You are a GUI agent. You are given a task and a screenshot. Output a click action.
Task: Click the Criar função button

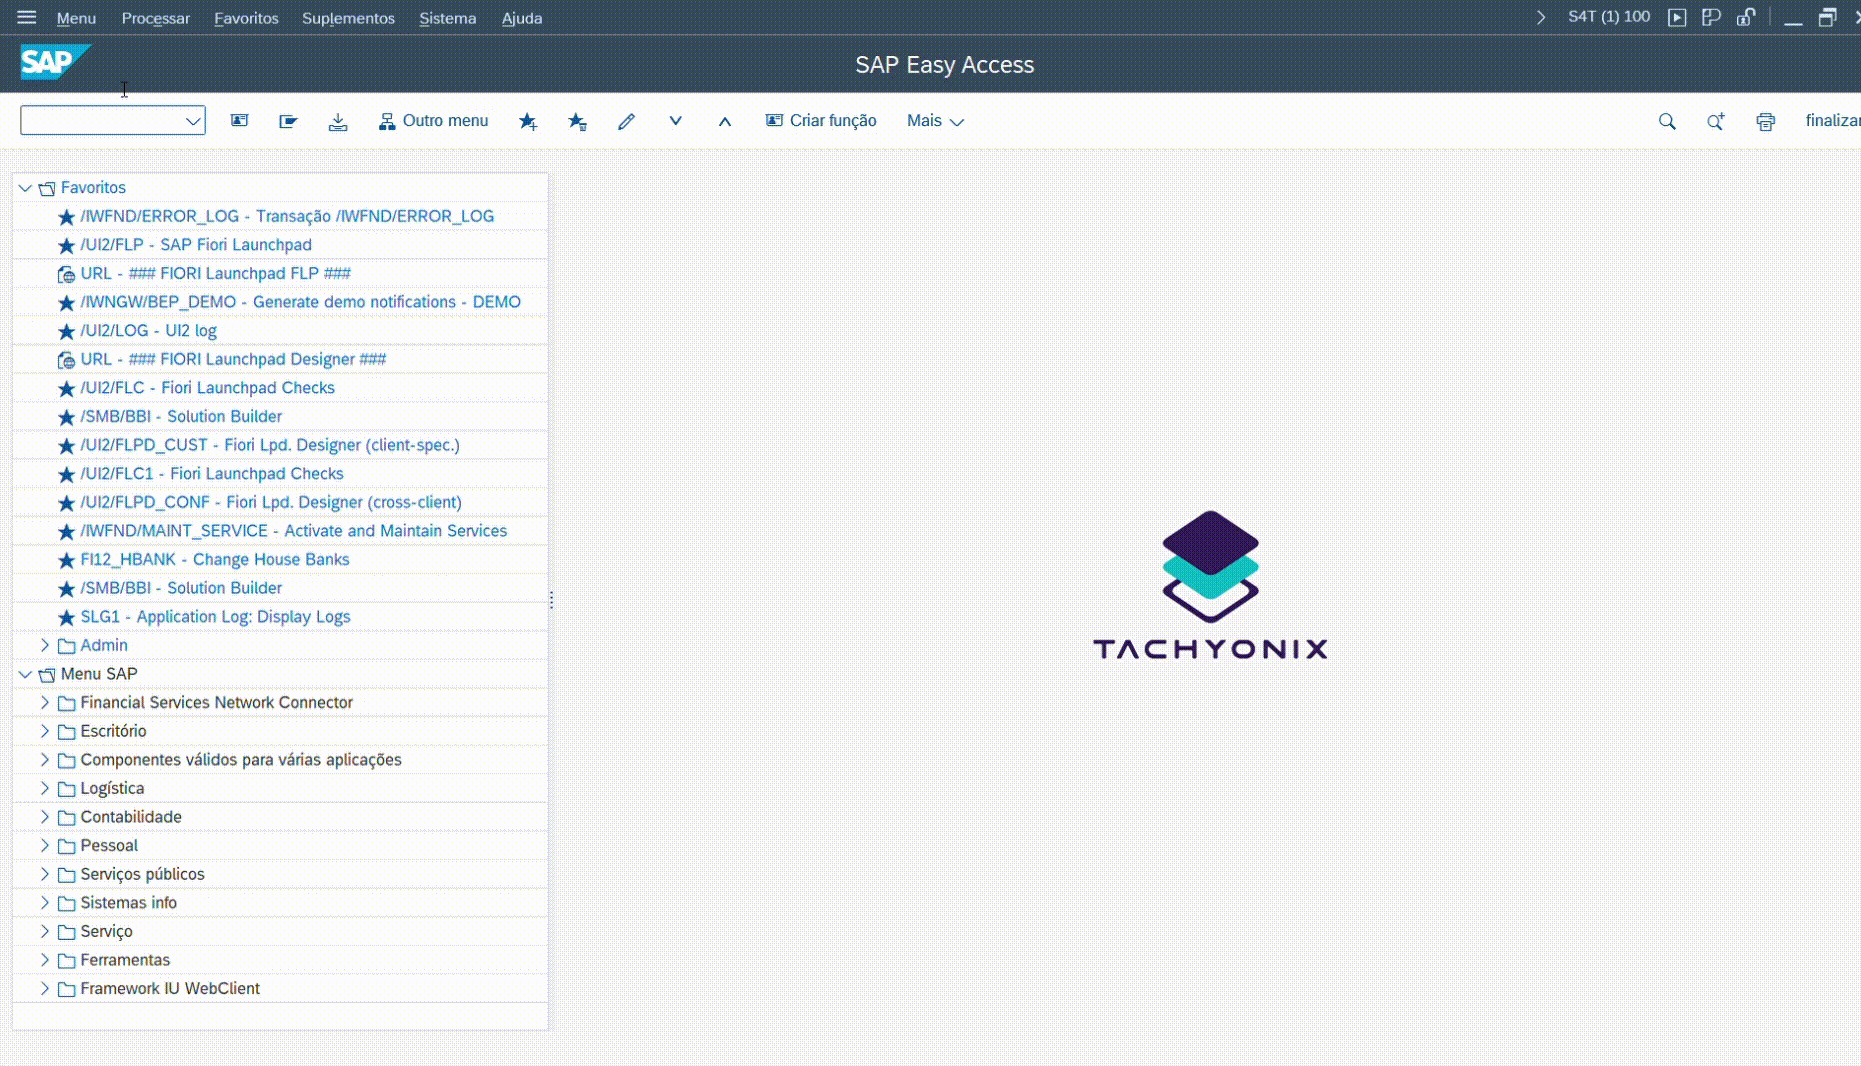[x=821, y=121]
